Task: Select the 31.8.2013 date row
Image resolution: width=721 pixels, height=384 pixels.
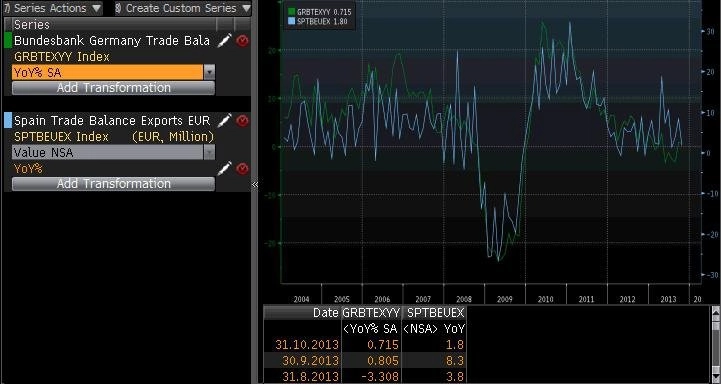Action: coord(366,377)
